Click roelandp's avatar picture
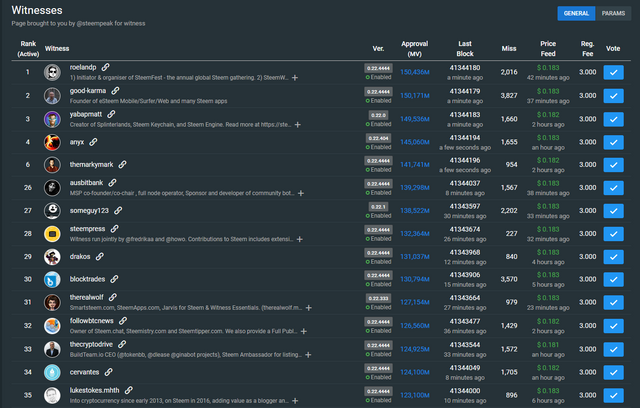 52,72
